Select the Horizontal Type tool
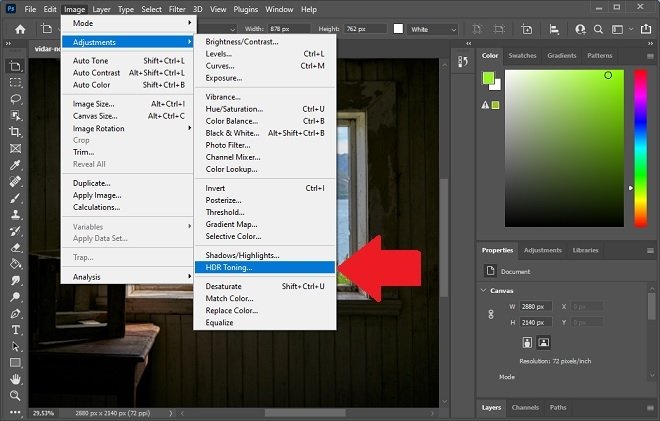Screen dimensions: 660x421 (x=15, y=330)
